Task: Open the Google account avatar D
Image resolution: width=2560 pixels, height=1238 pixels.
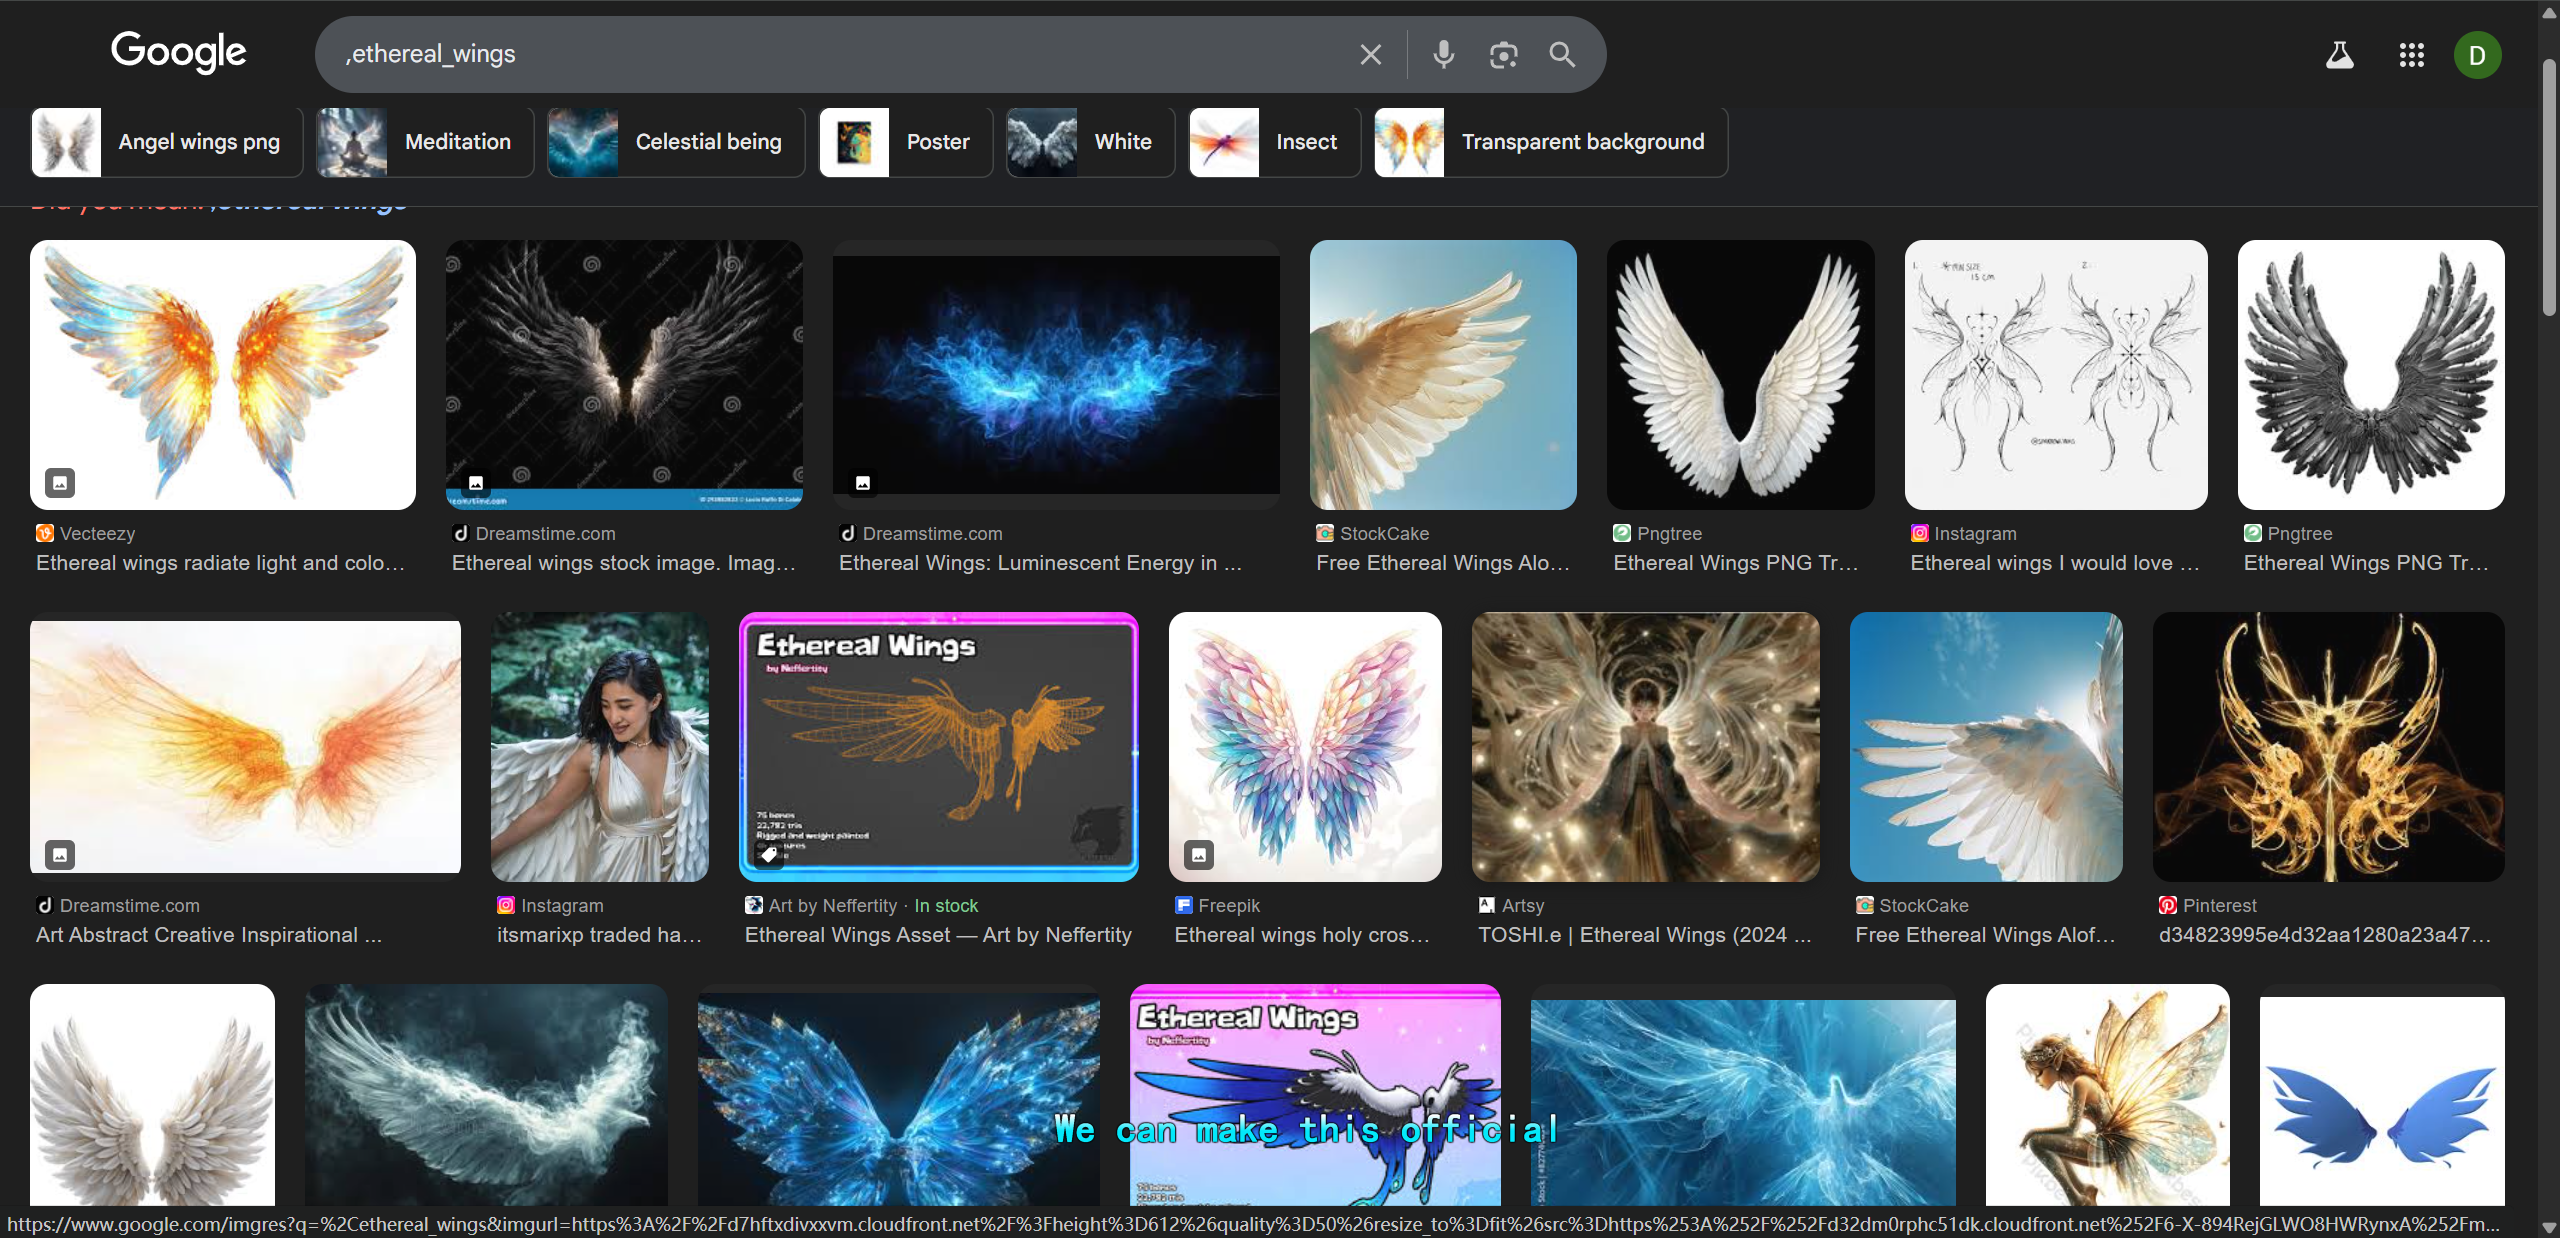Action: tap(2477, 55)
